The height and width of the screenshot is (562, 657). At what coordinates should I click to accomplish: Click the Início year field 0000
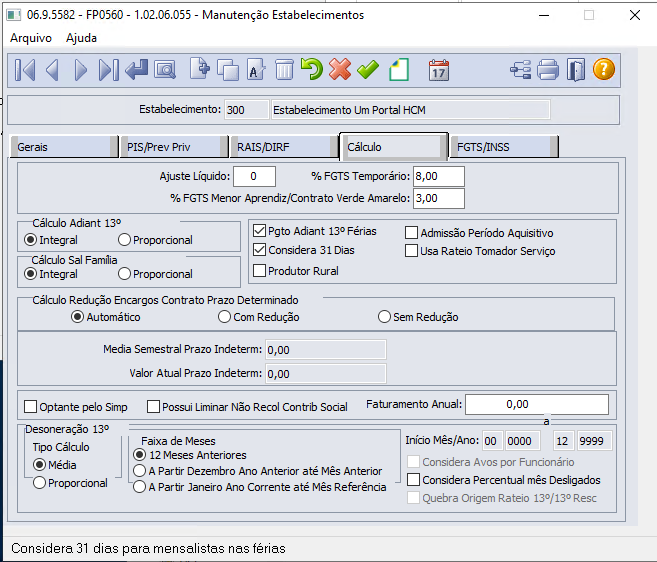(522, 441)
